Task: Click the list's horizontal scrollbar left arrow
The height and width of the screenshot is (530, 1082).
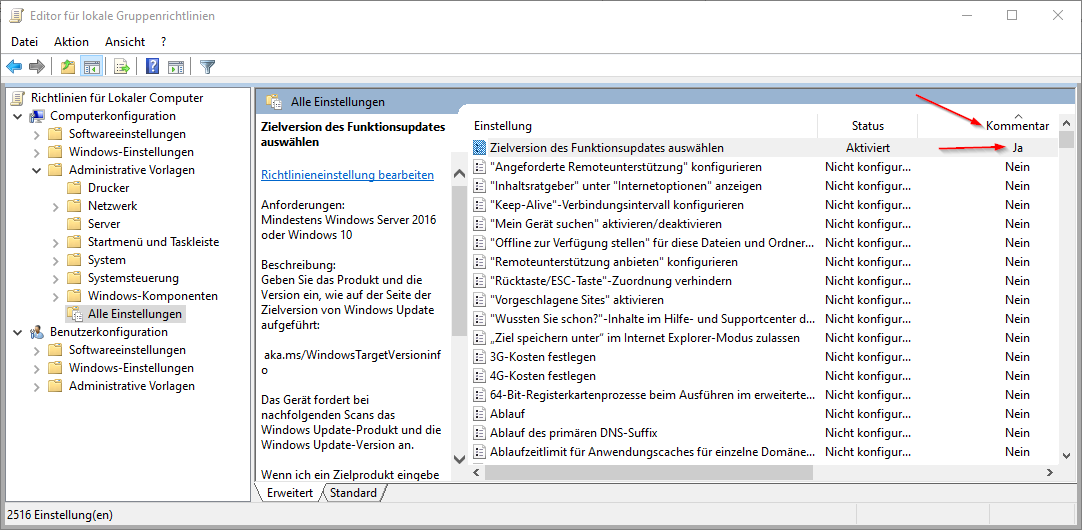Action: click(476, 473)
